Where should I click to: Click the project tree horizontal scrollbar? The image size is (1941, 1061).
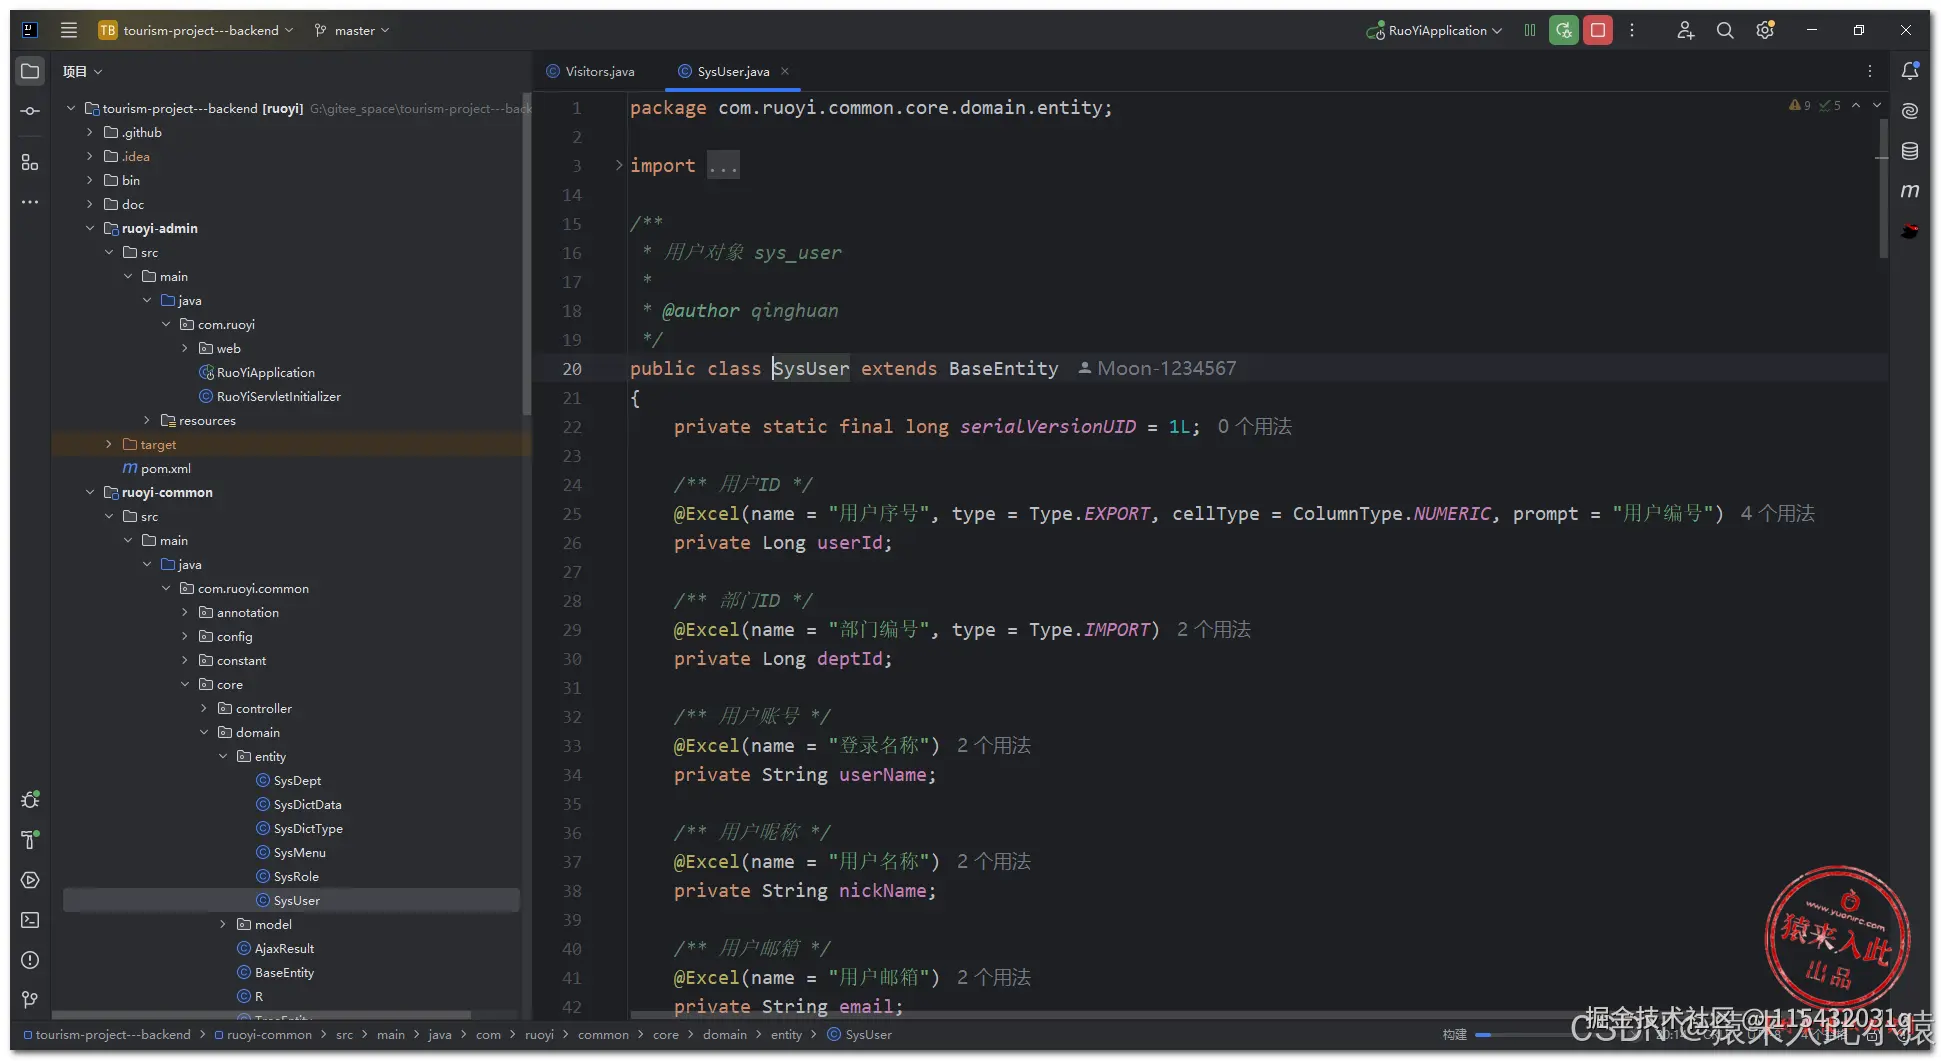[262, 1014]
